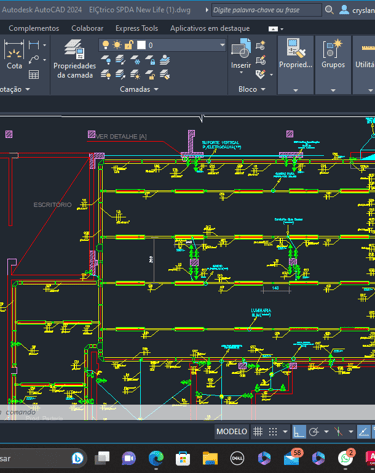Screen dimensions: 375x473
Task: Open the Complementos ribbon tab
Action: tap(34, 28)
